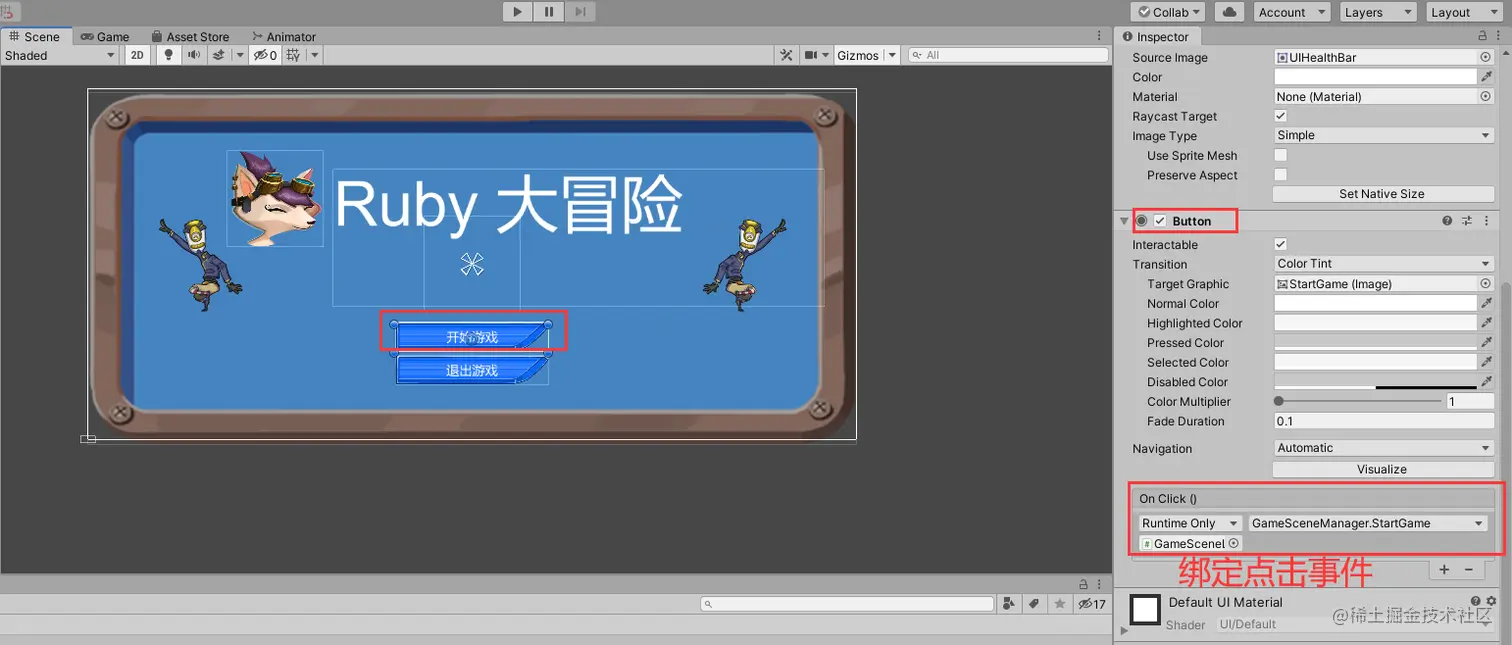Image resolution: width=1512 pixels, height=645 pixels.
Task: Open the Unity cloud services icon
Action: (1229, 12)
